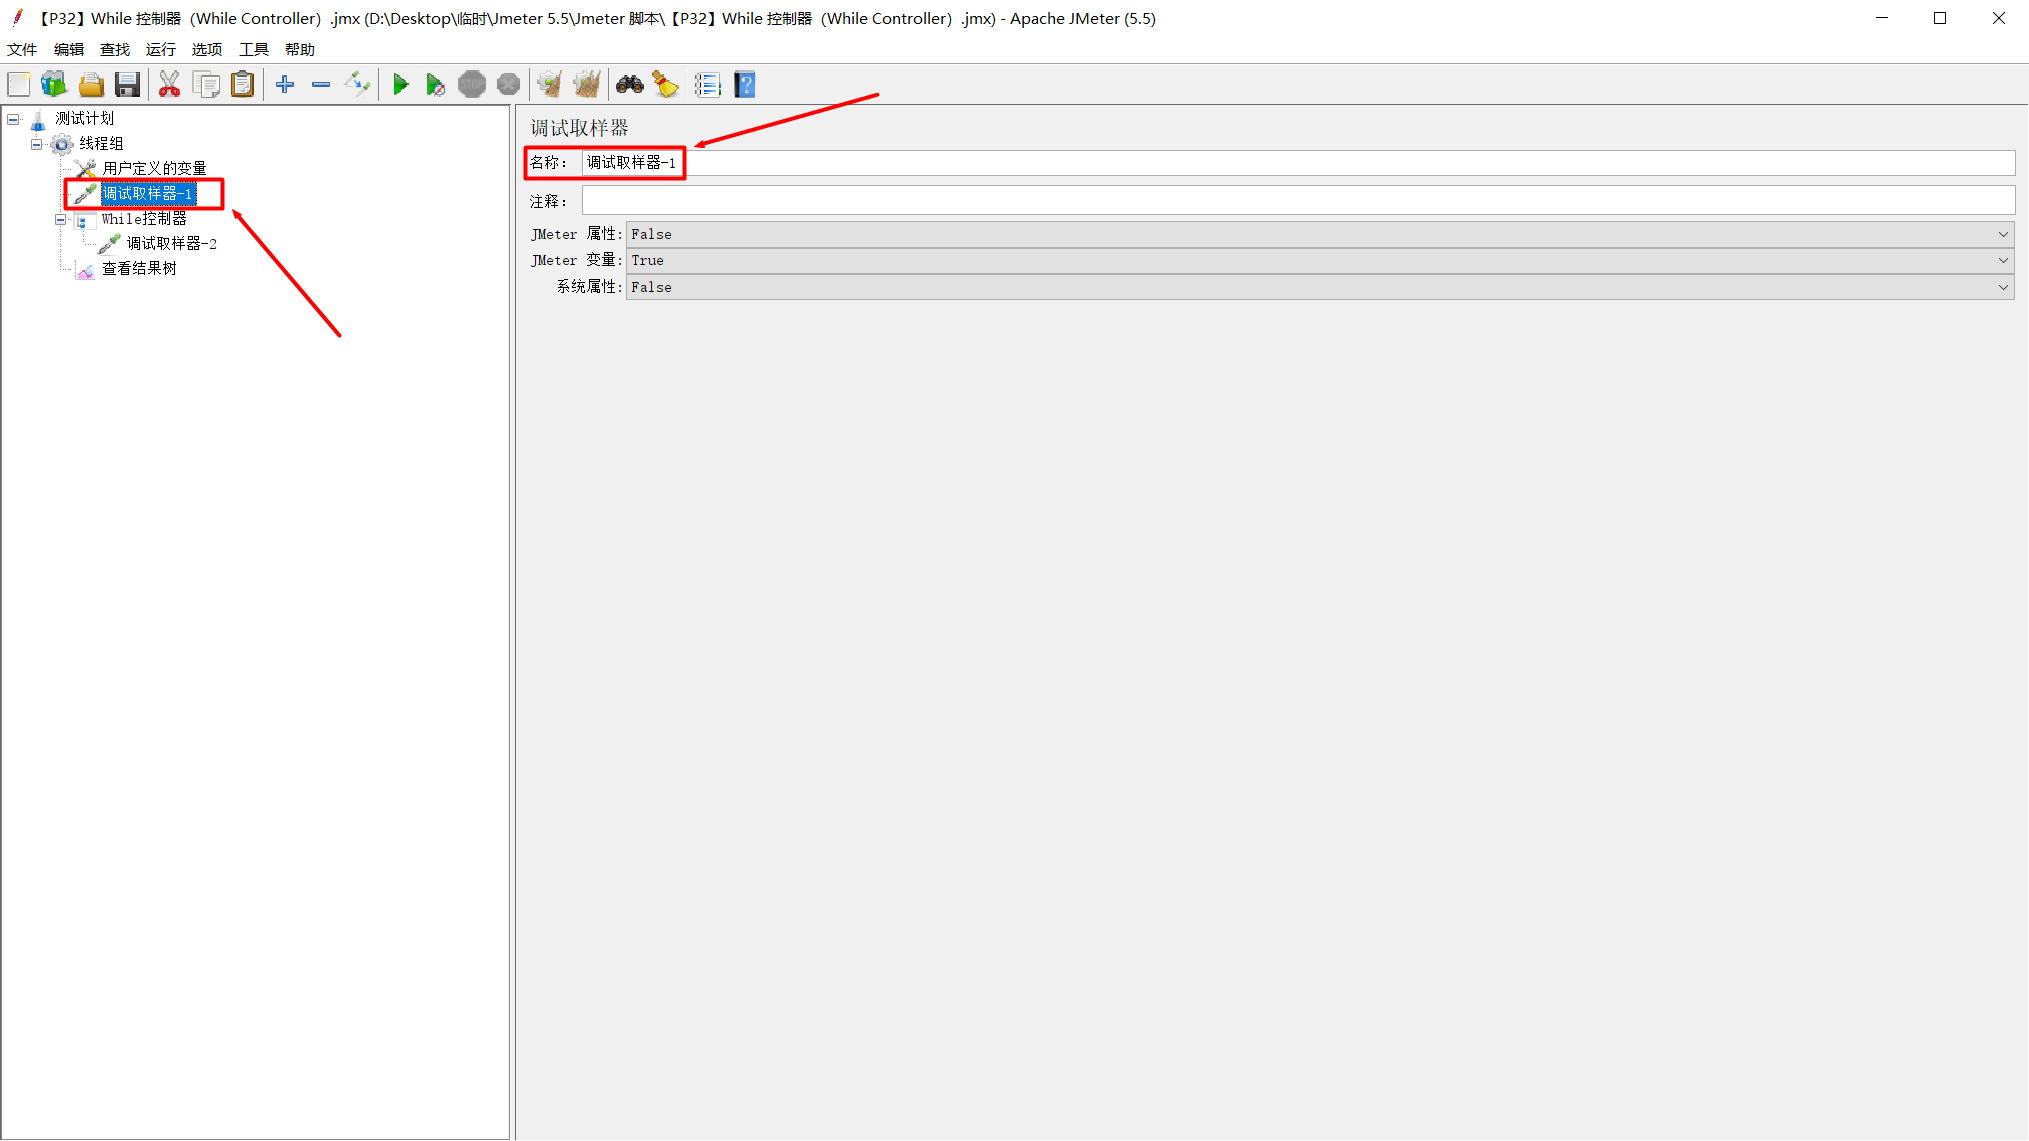Select 查看结果树 in the tree

(x=137, y=268)
